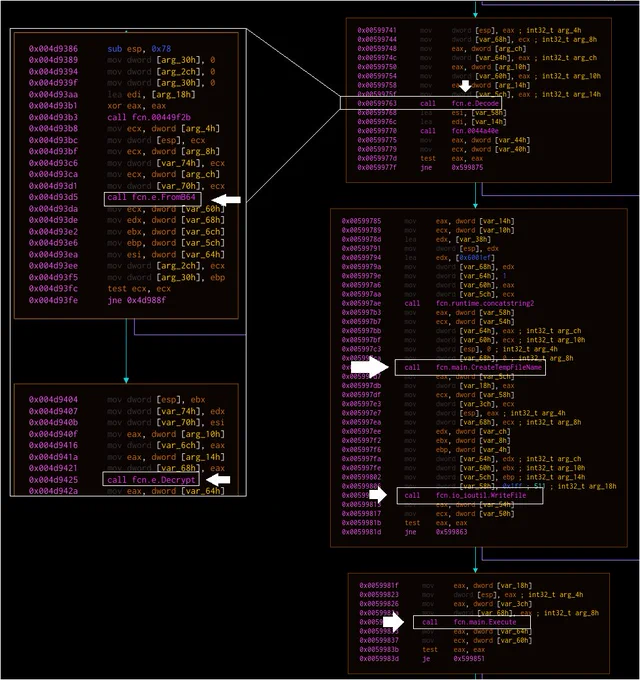Screen dimensions: 640x680
Task: Follow the call fcn.e.Decrypt function
Action: 151,480
